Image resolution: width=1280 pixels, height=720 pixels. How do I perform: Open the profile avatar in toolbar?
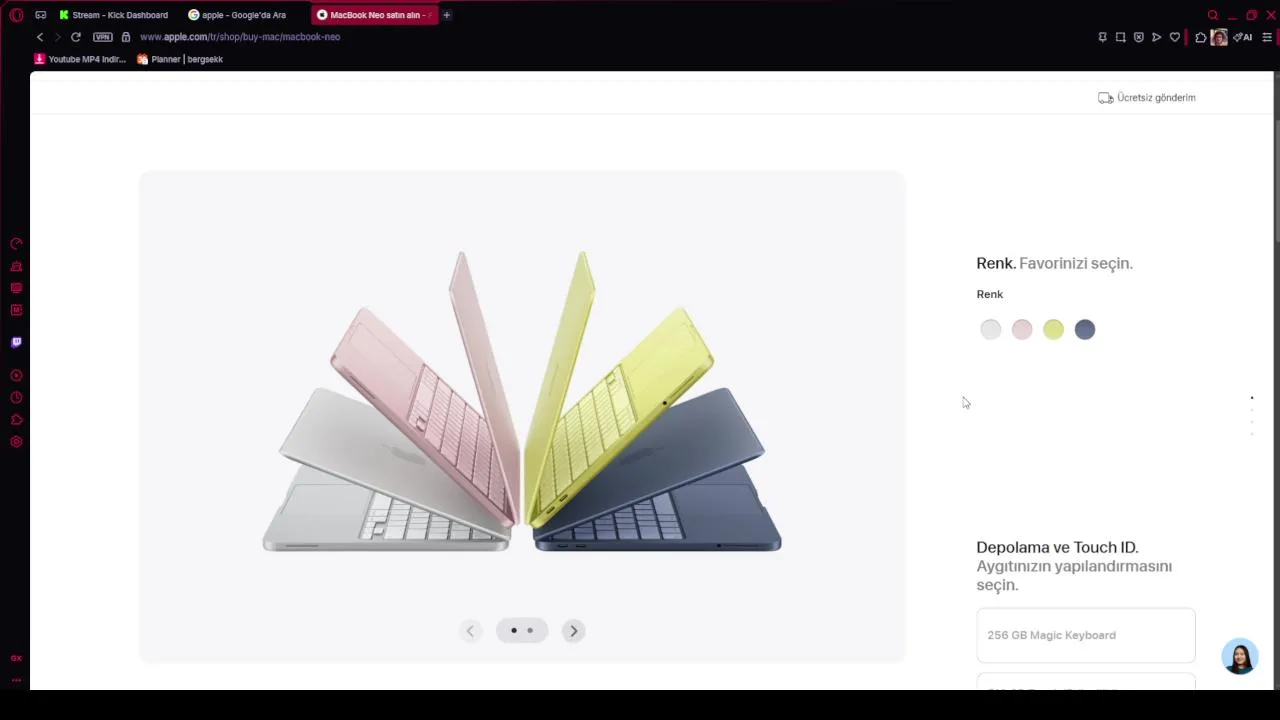[1219, 37]
